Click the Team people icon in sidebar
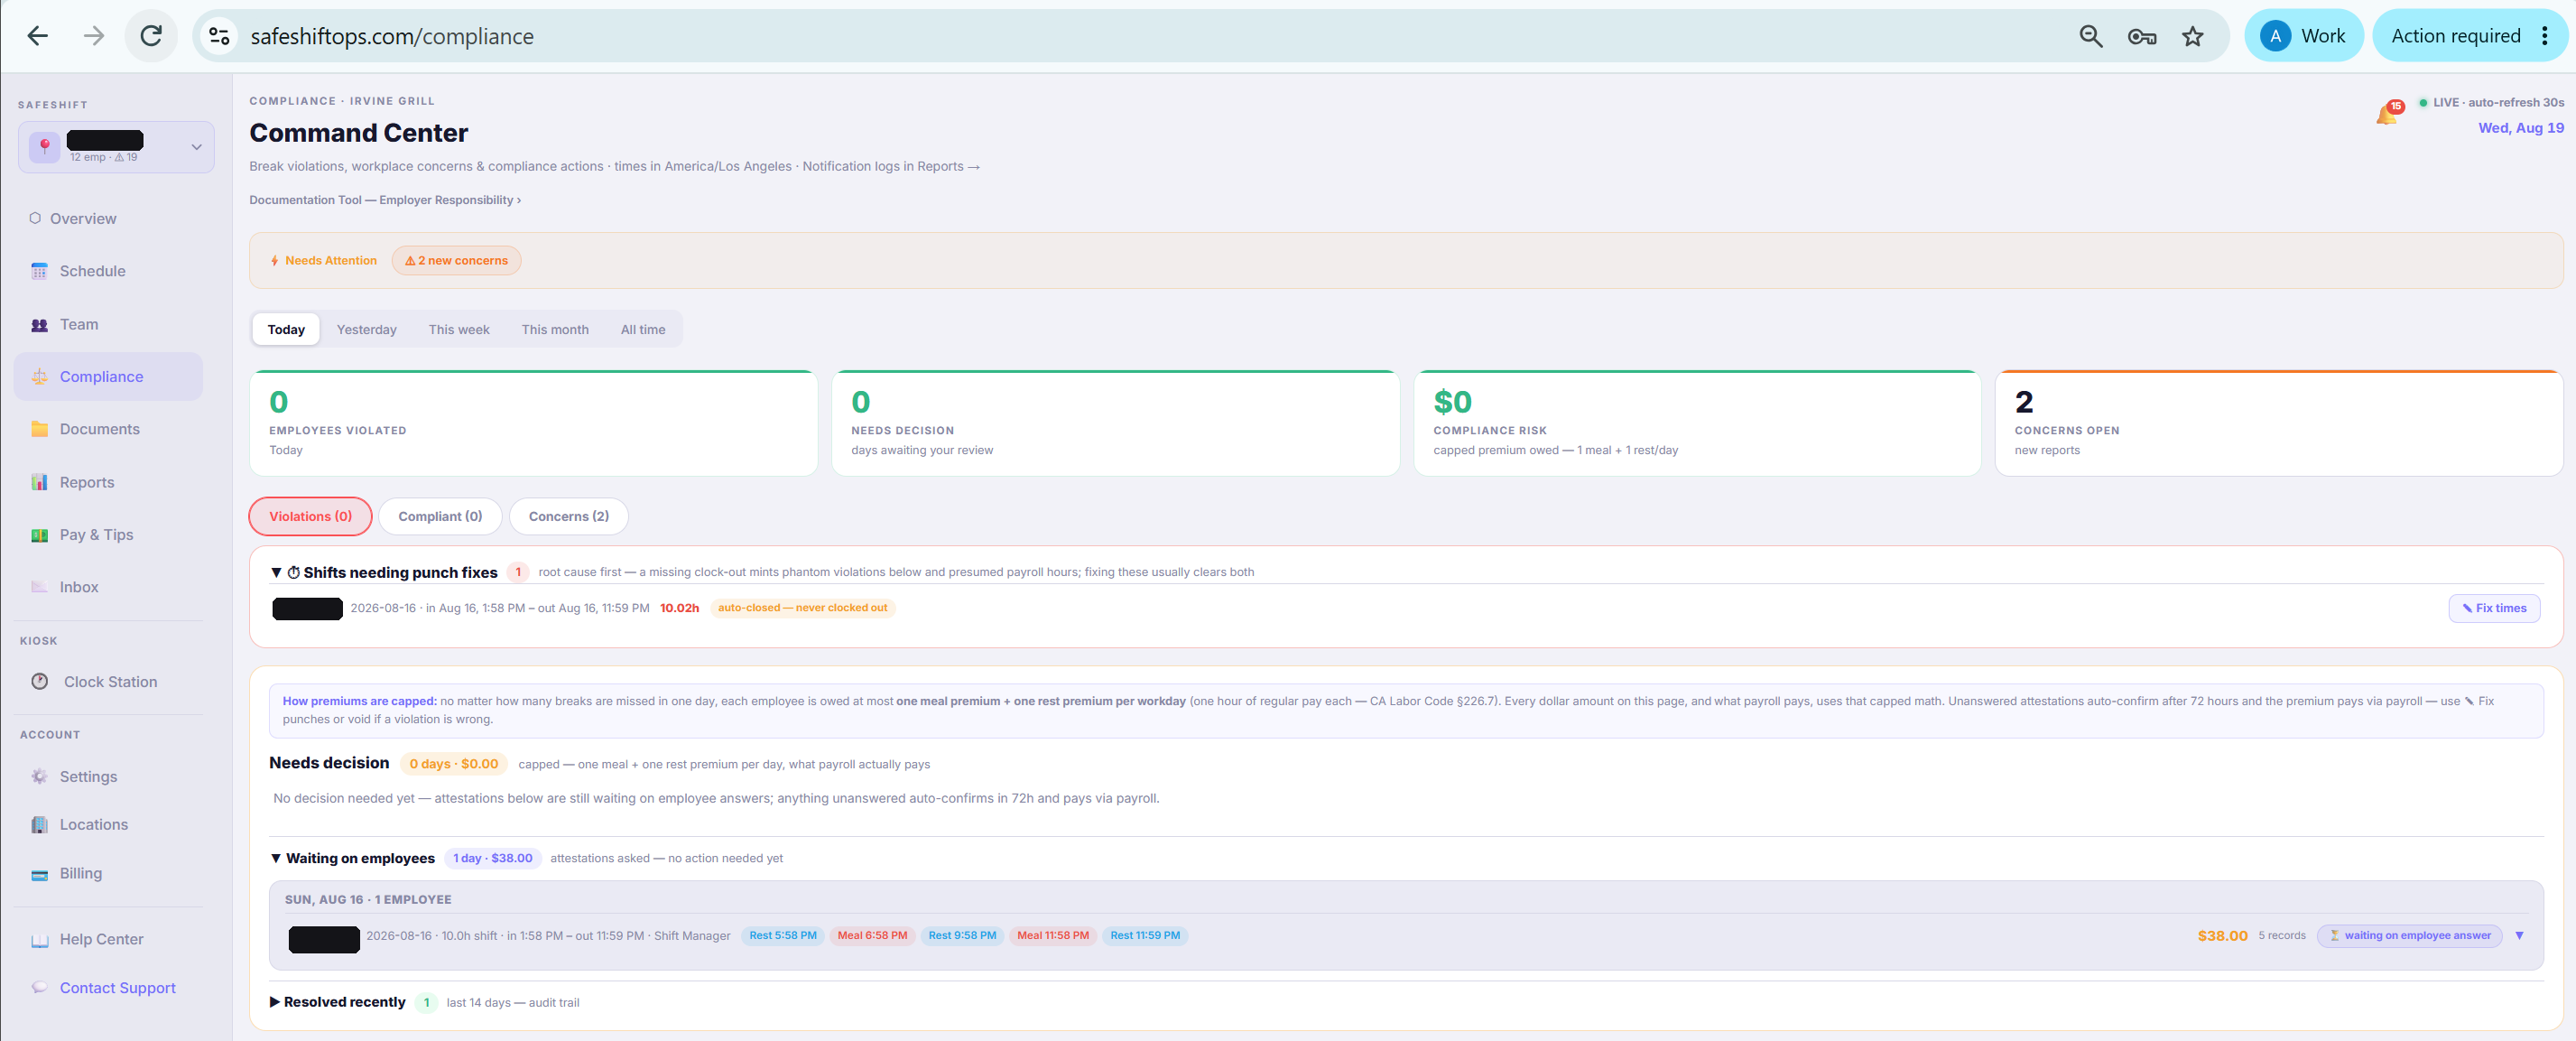Viewport: 2576px width, 1041px height. pyautogui.click(x=39, y=324)
